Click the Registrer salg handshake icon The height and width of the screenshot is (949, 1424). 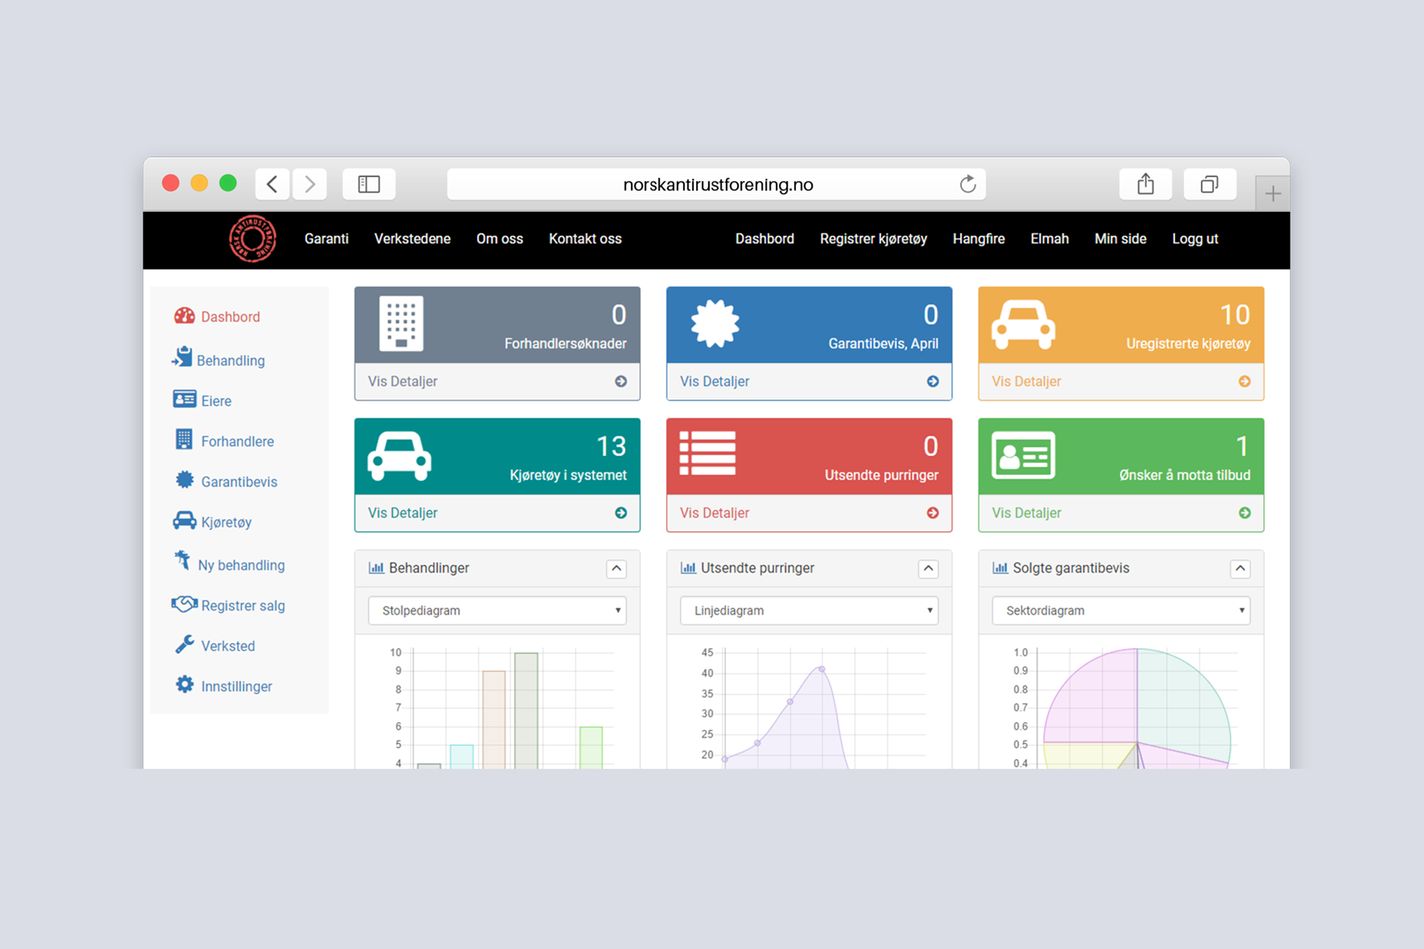coord(184,604)
